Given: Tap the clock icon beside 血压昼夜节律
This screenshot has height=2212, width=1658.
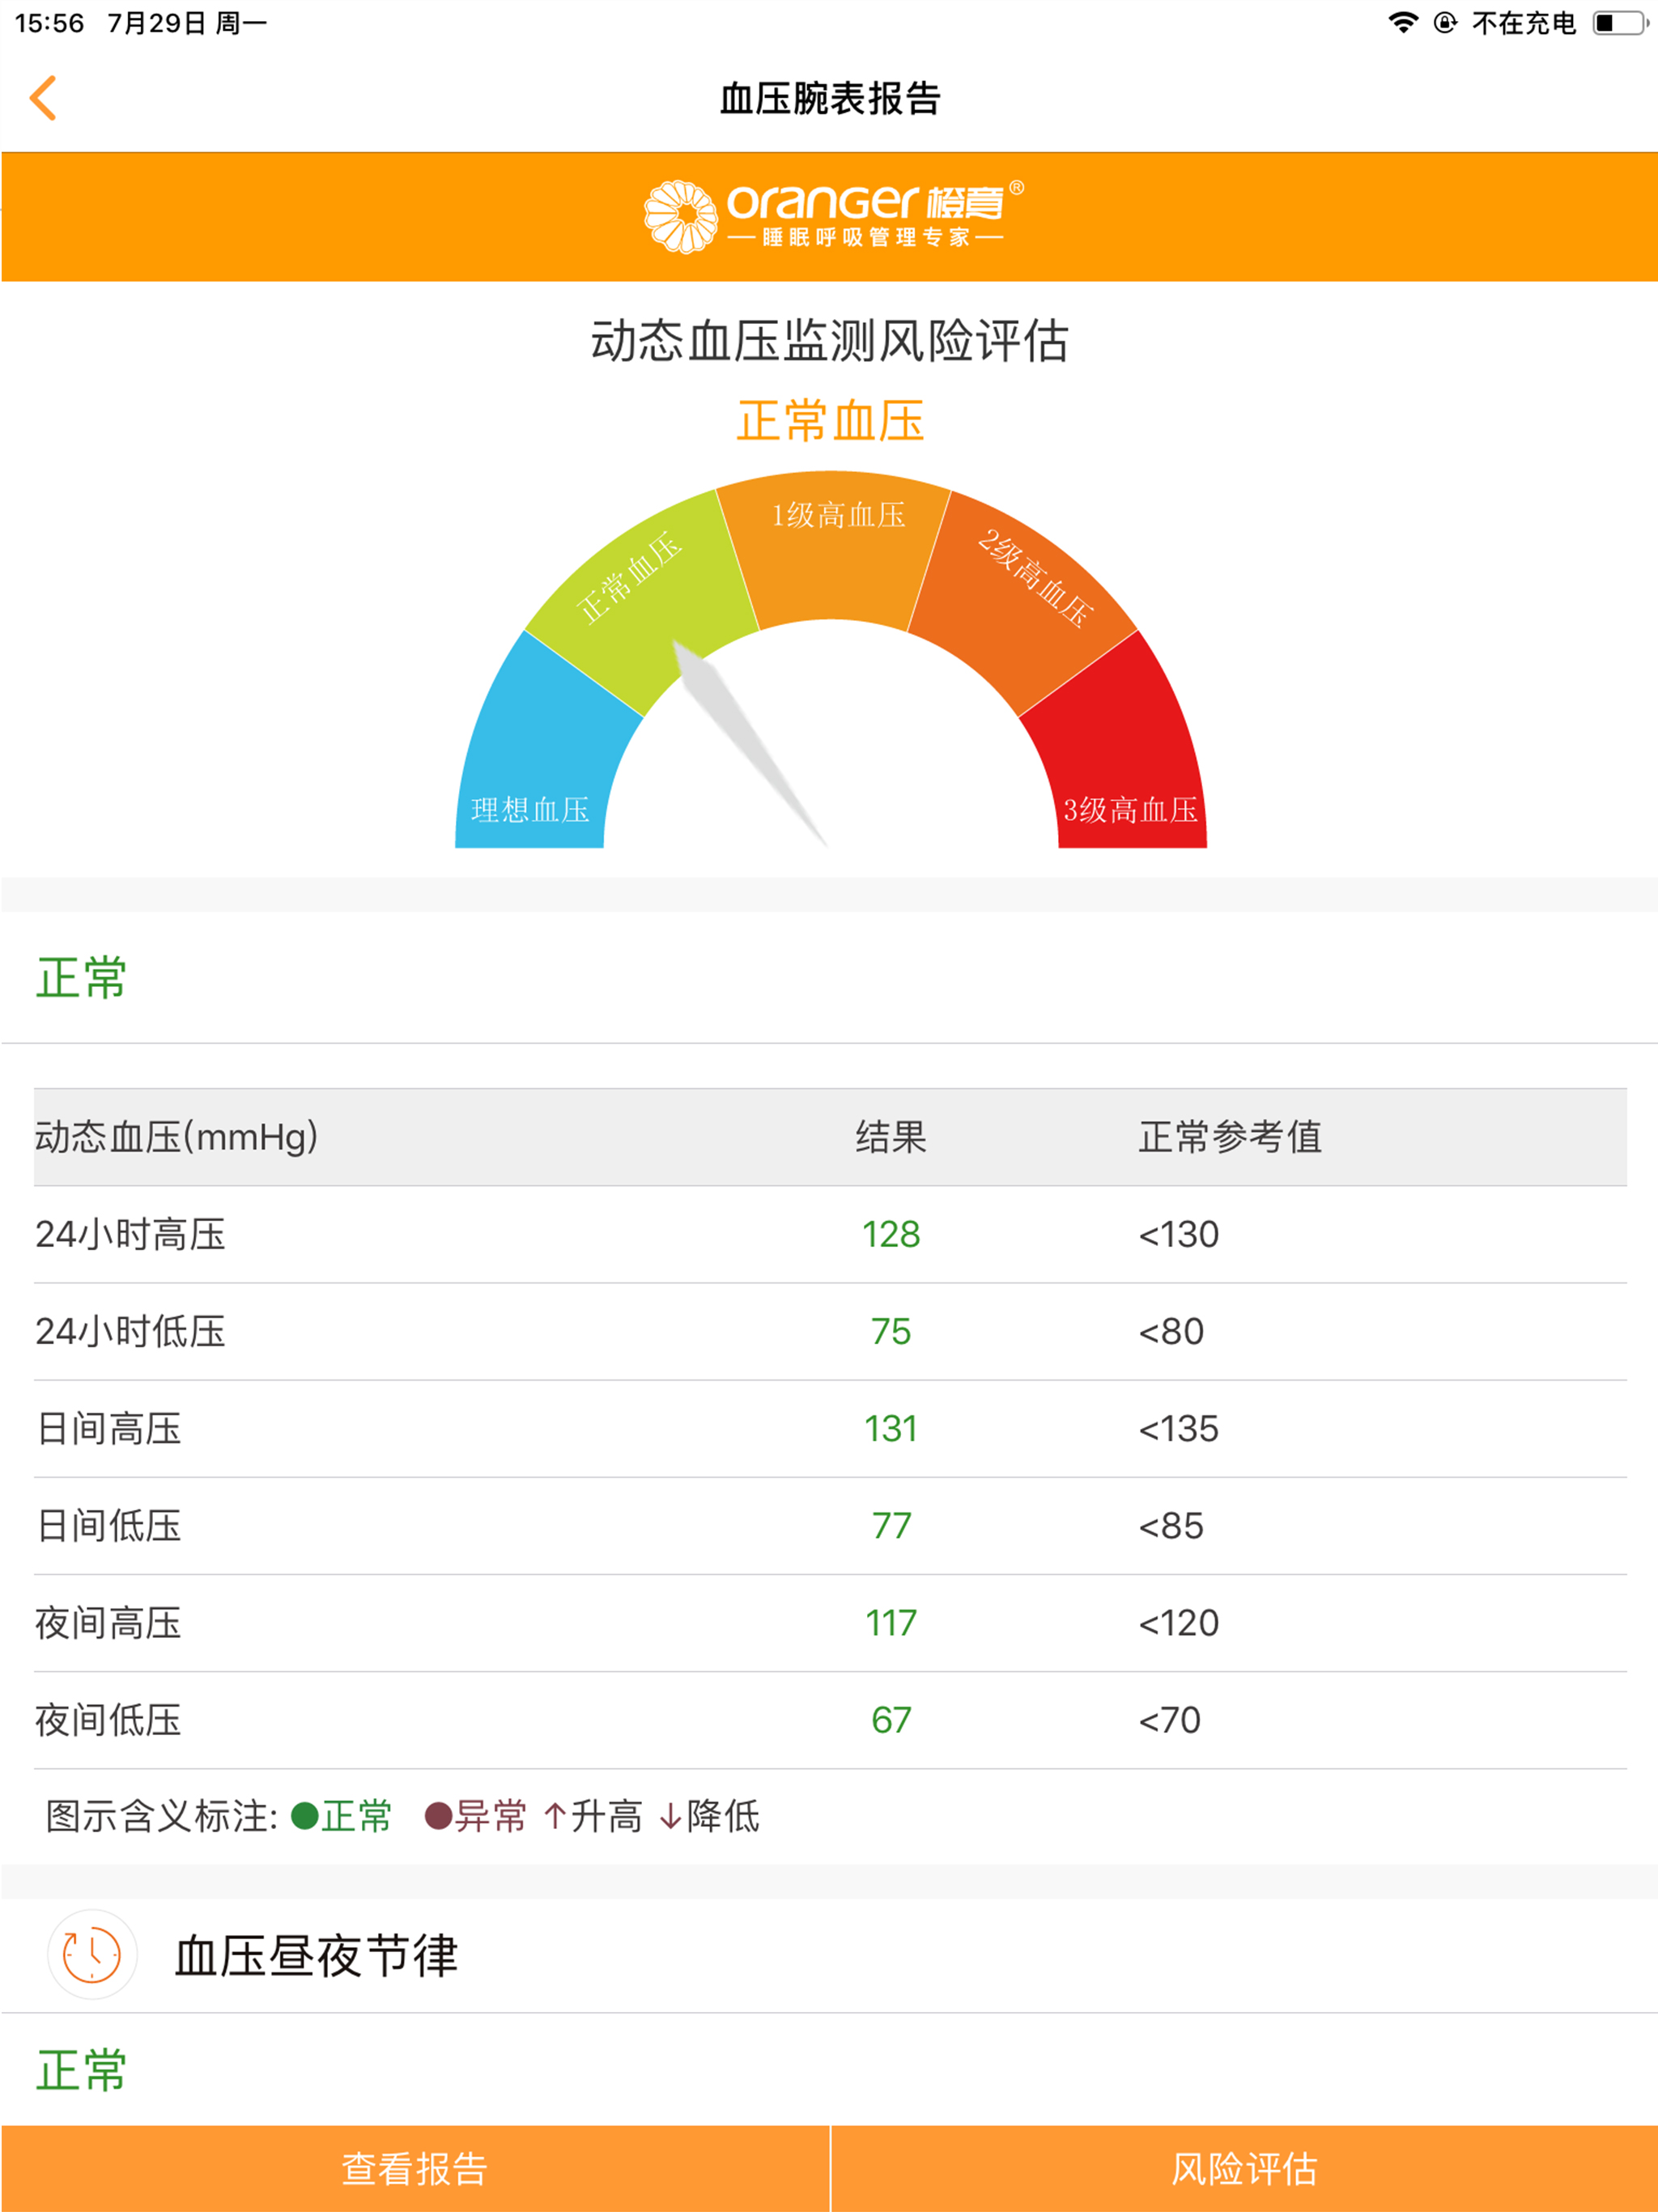Looking at the screenshot, I should point(92,1954).
